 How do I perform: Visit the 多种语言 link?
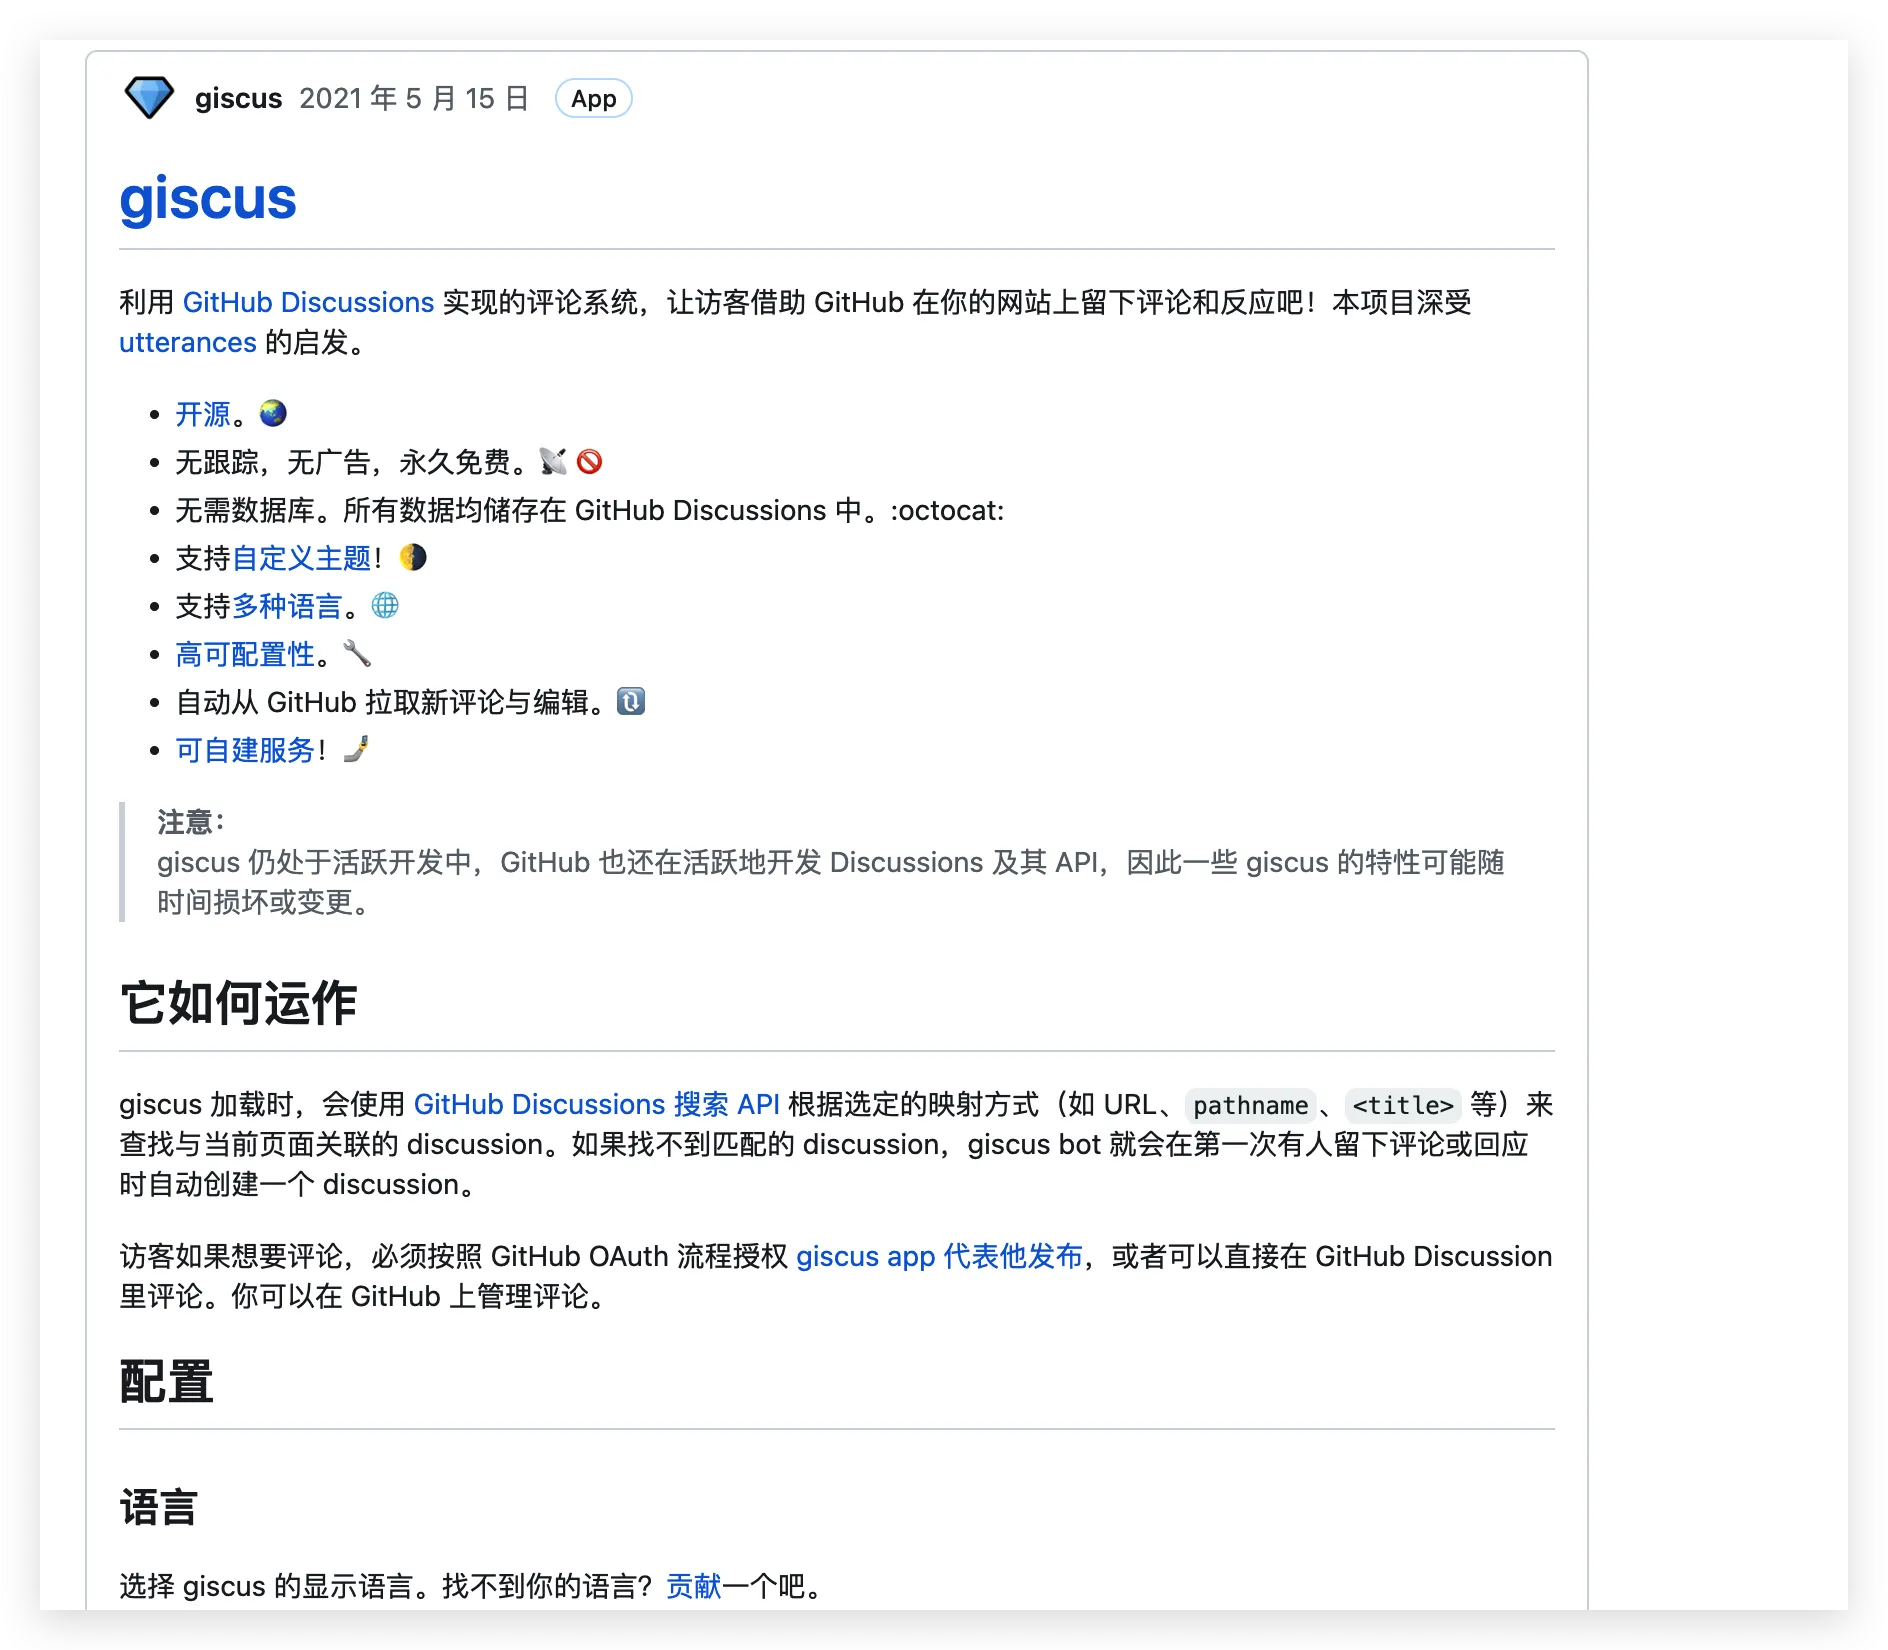tap(287, 606)
